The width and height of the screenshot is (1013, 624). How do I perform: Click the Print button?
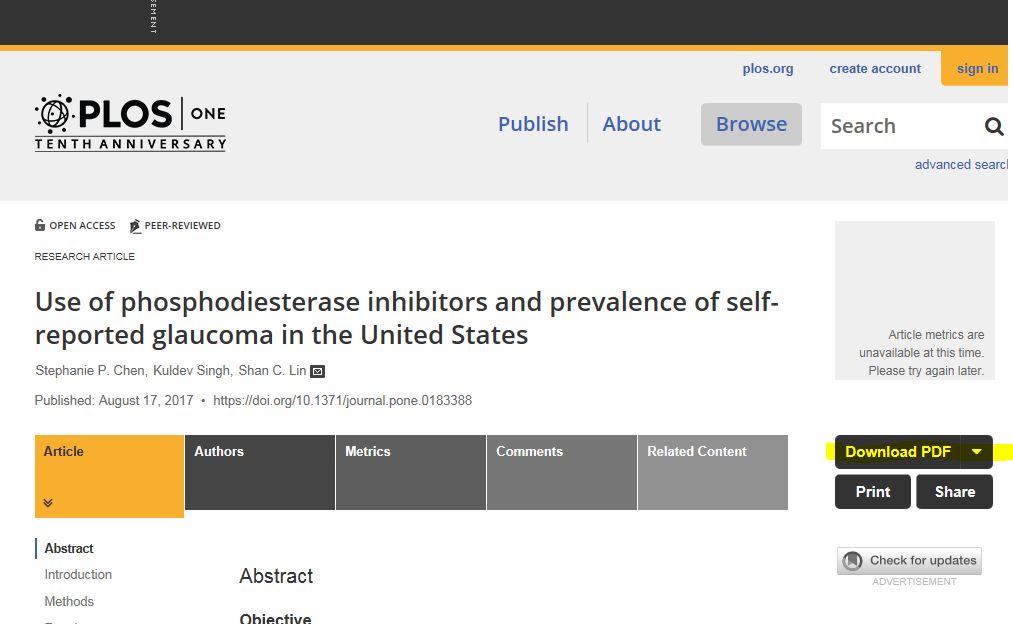[x=873, y=492]
